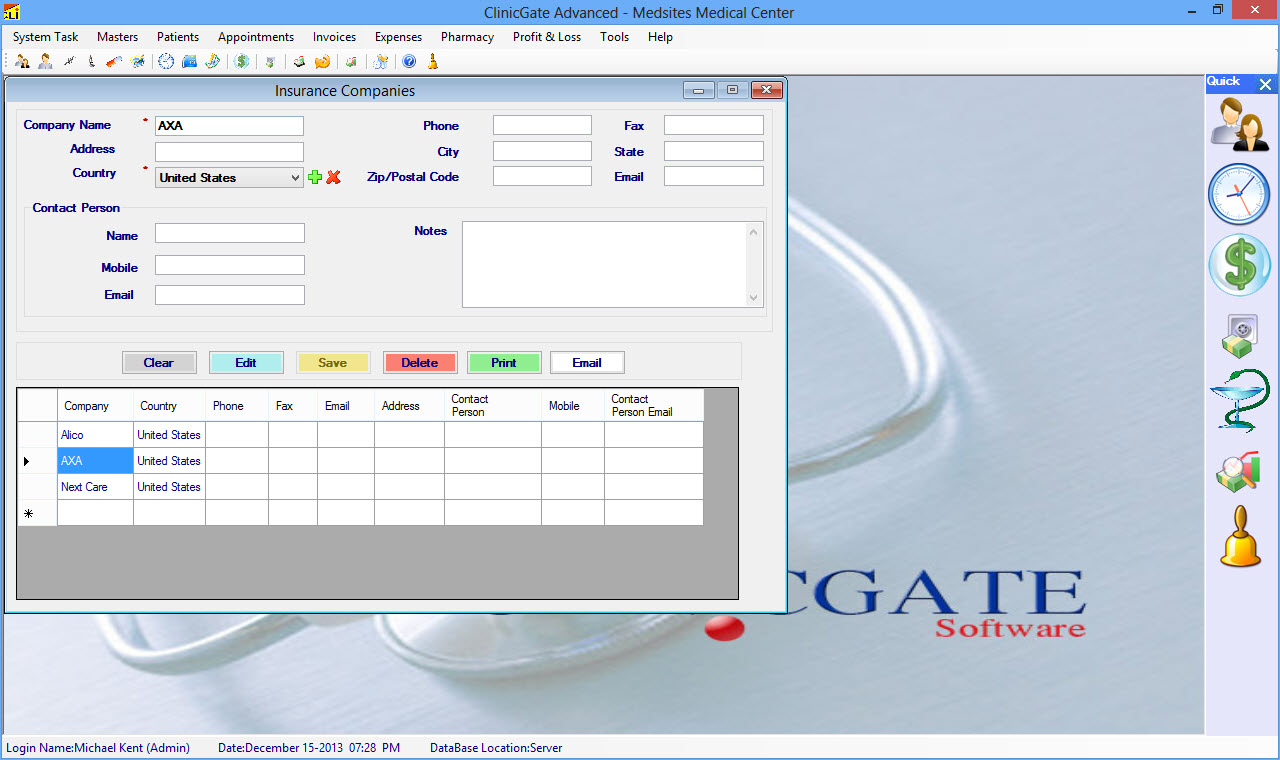This screenshot has width=1280, height=760.
Task: Open the pharmacy snake-and-bowl icon
Action: 1240,401
